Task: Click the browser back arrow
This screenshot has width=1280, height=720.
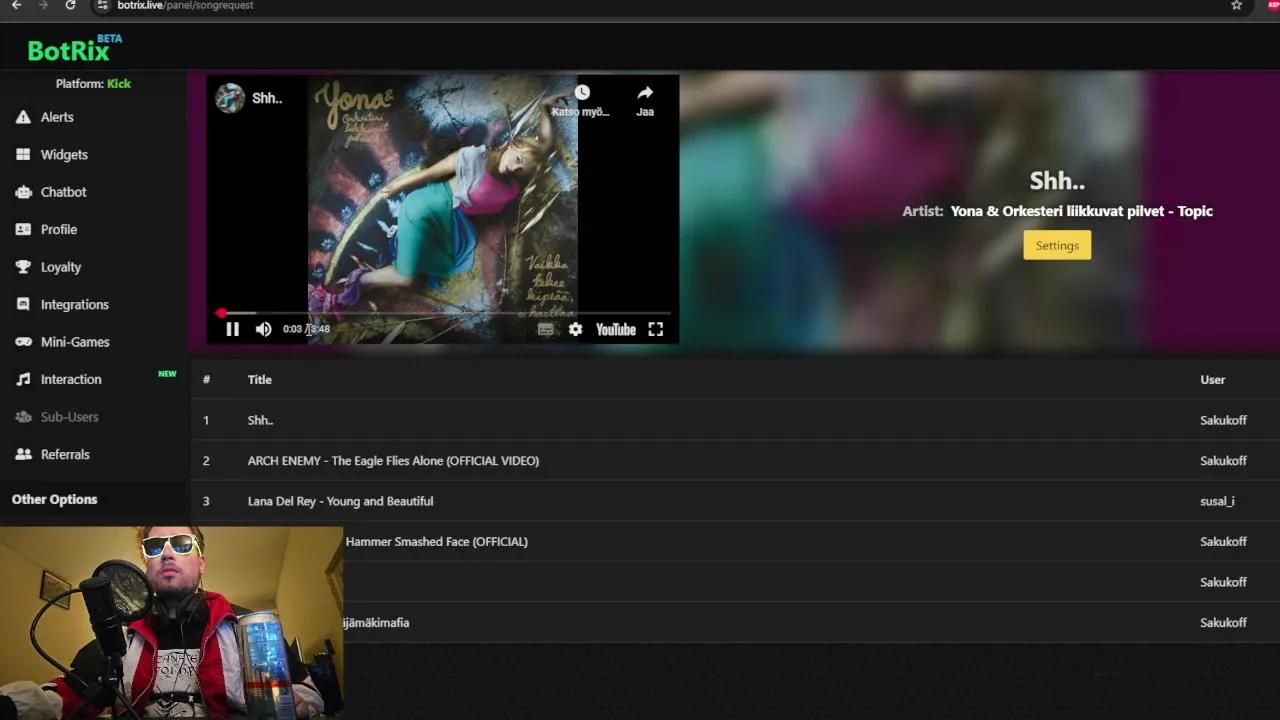Action: pyautogui.click(x=16, y=5)
